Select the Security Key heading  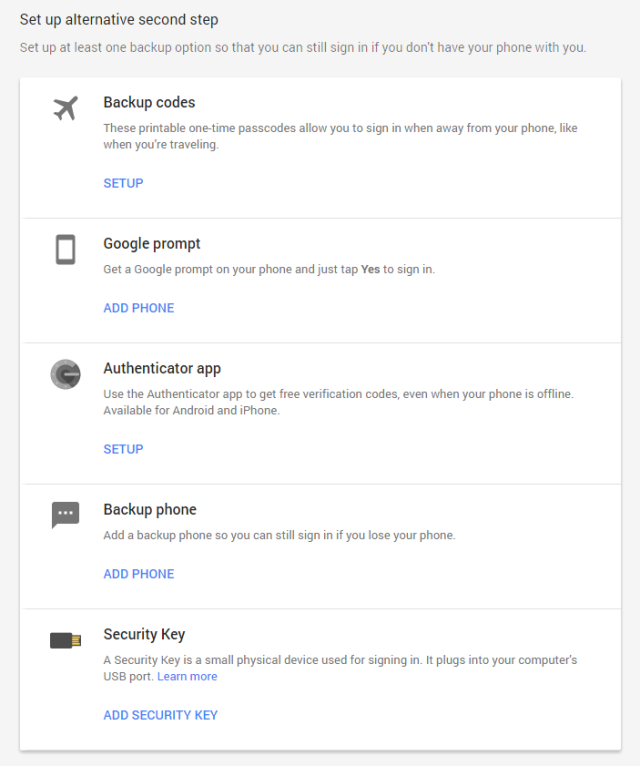pyautogui.click(x=144, y=635)
